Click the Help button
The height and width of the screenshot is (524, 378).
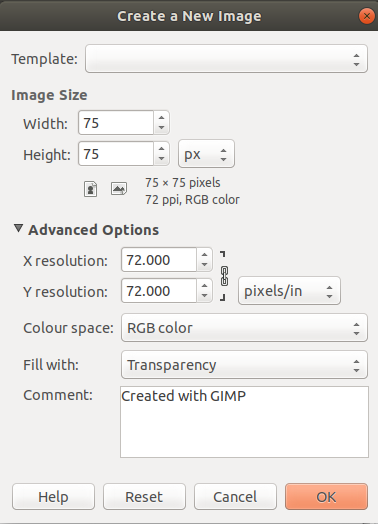(53, 497)
